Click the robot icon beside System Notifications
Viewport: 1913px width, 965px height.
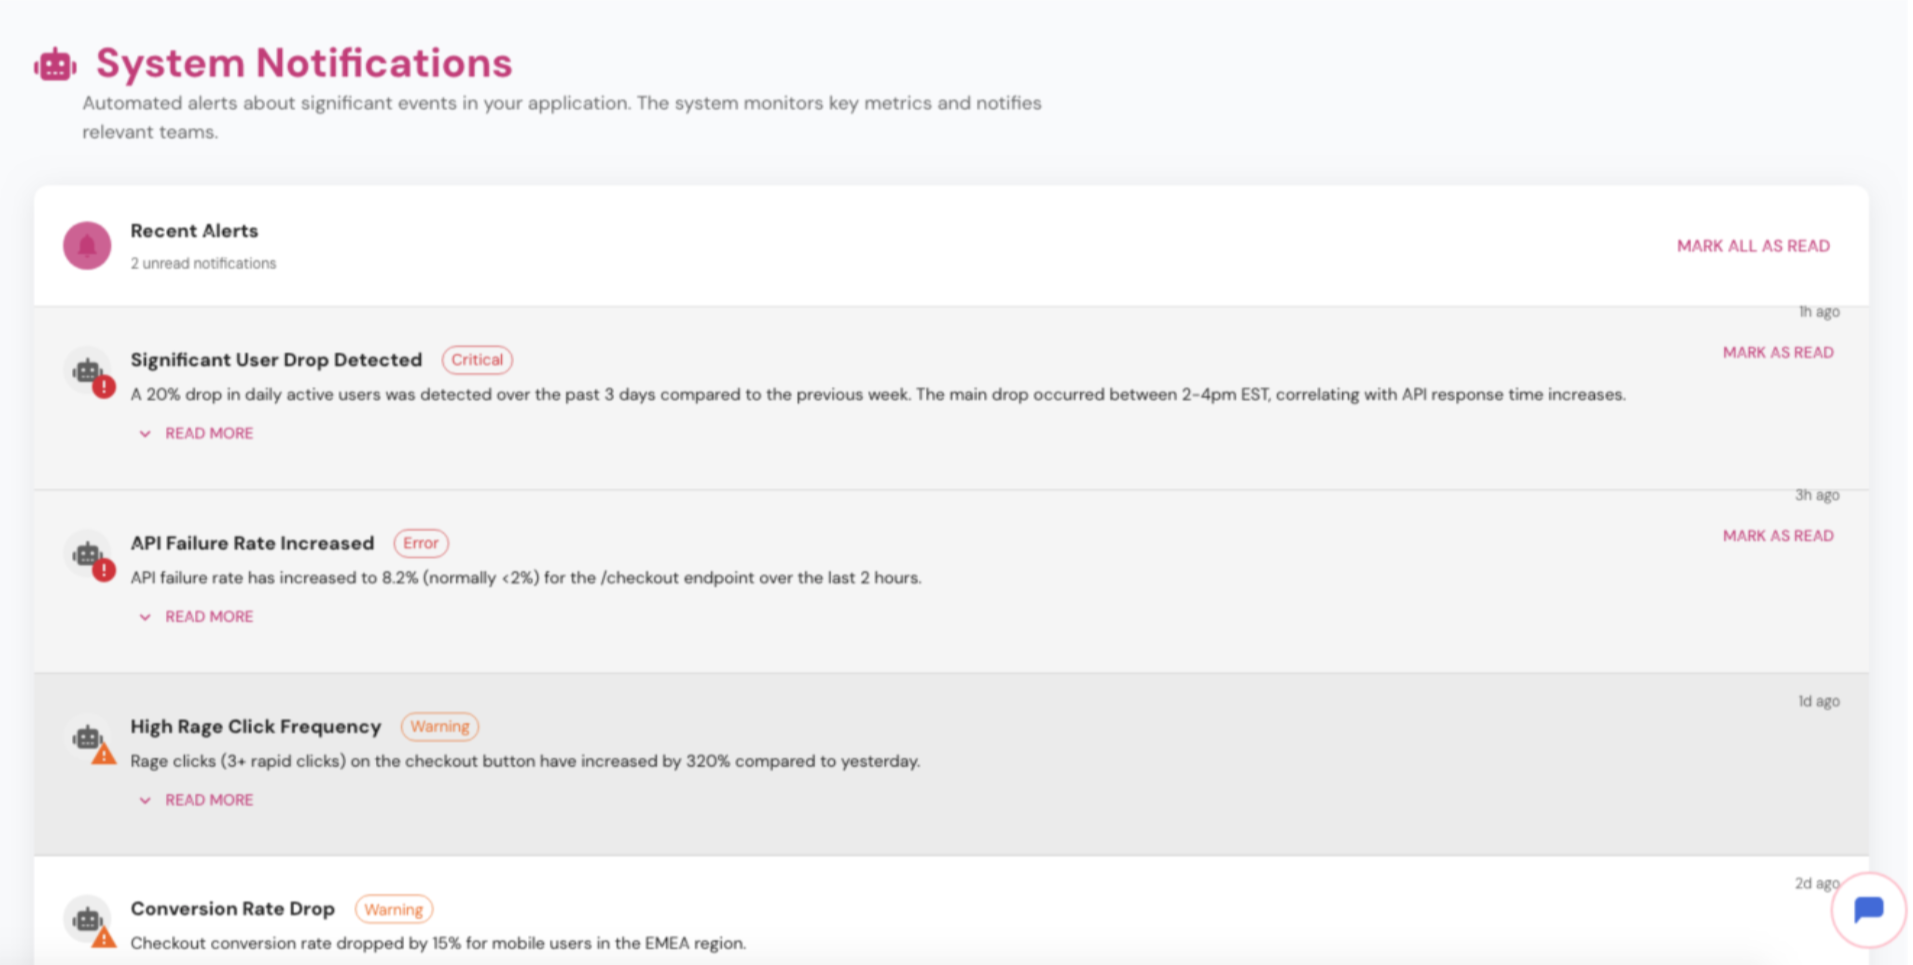[x=55, y=65]
